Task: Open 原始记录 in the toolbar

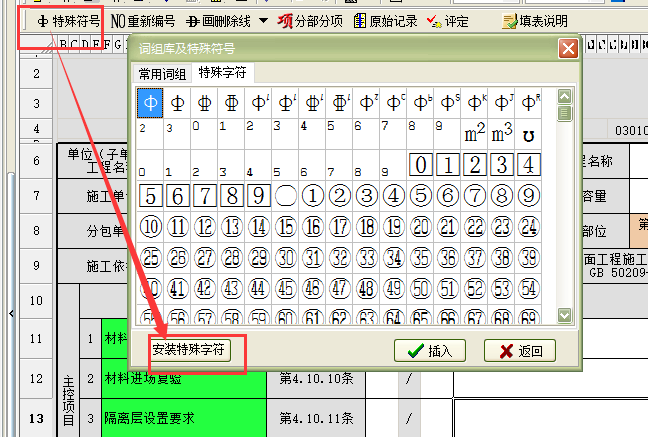Action: tap(383, 20)
